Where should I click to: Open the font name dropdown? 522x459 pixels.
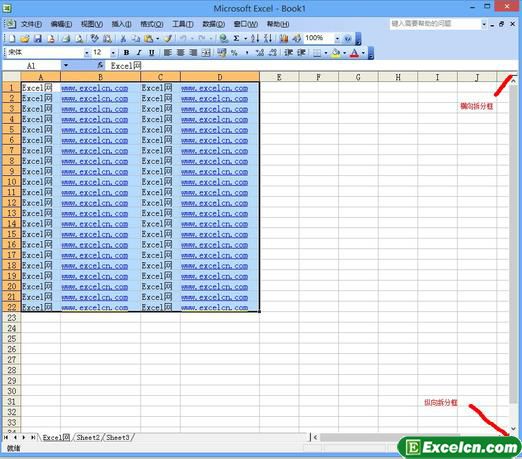(x=86, y=53)
